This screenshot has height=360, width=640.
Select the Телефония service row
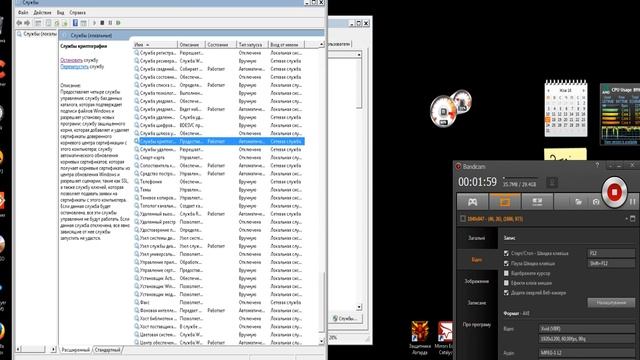pos(219,182)
